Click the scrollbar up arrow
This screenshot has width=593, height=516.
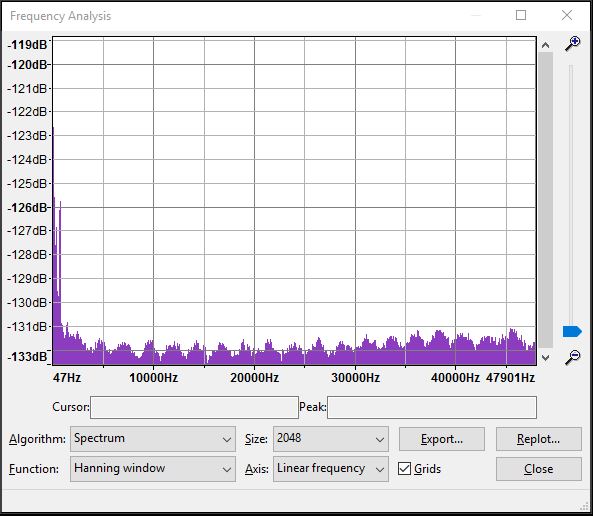click(545, 45)
